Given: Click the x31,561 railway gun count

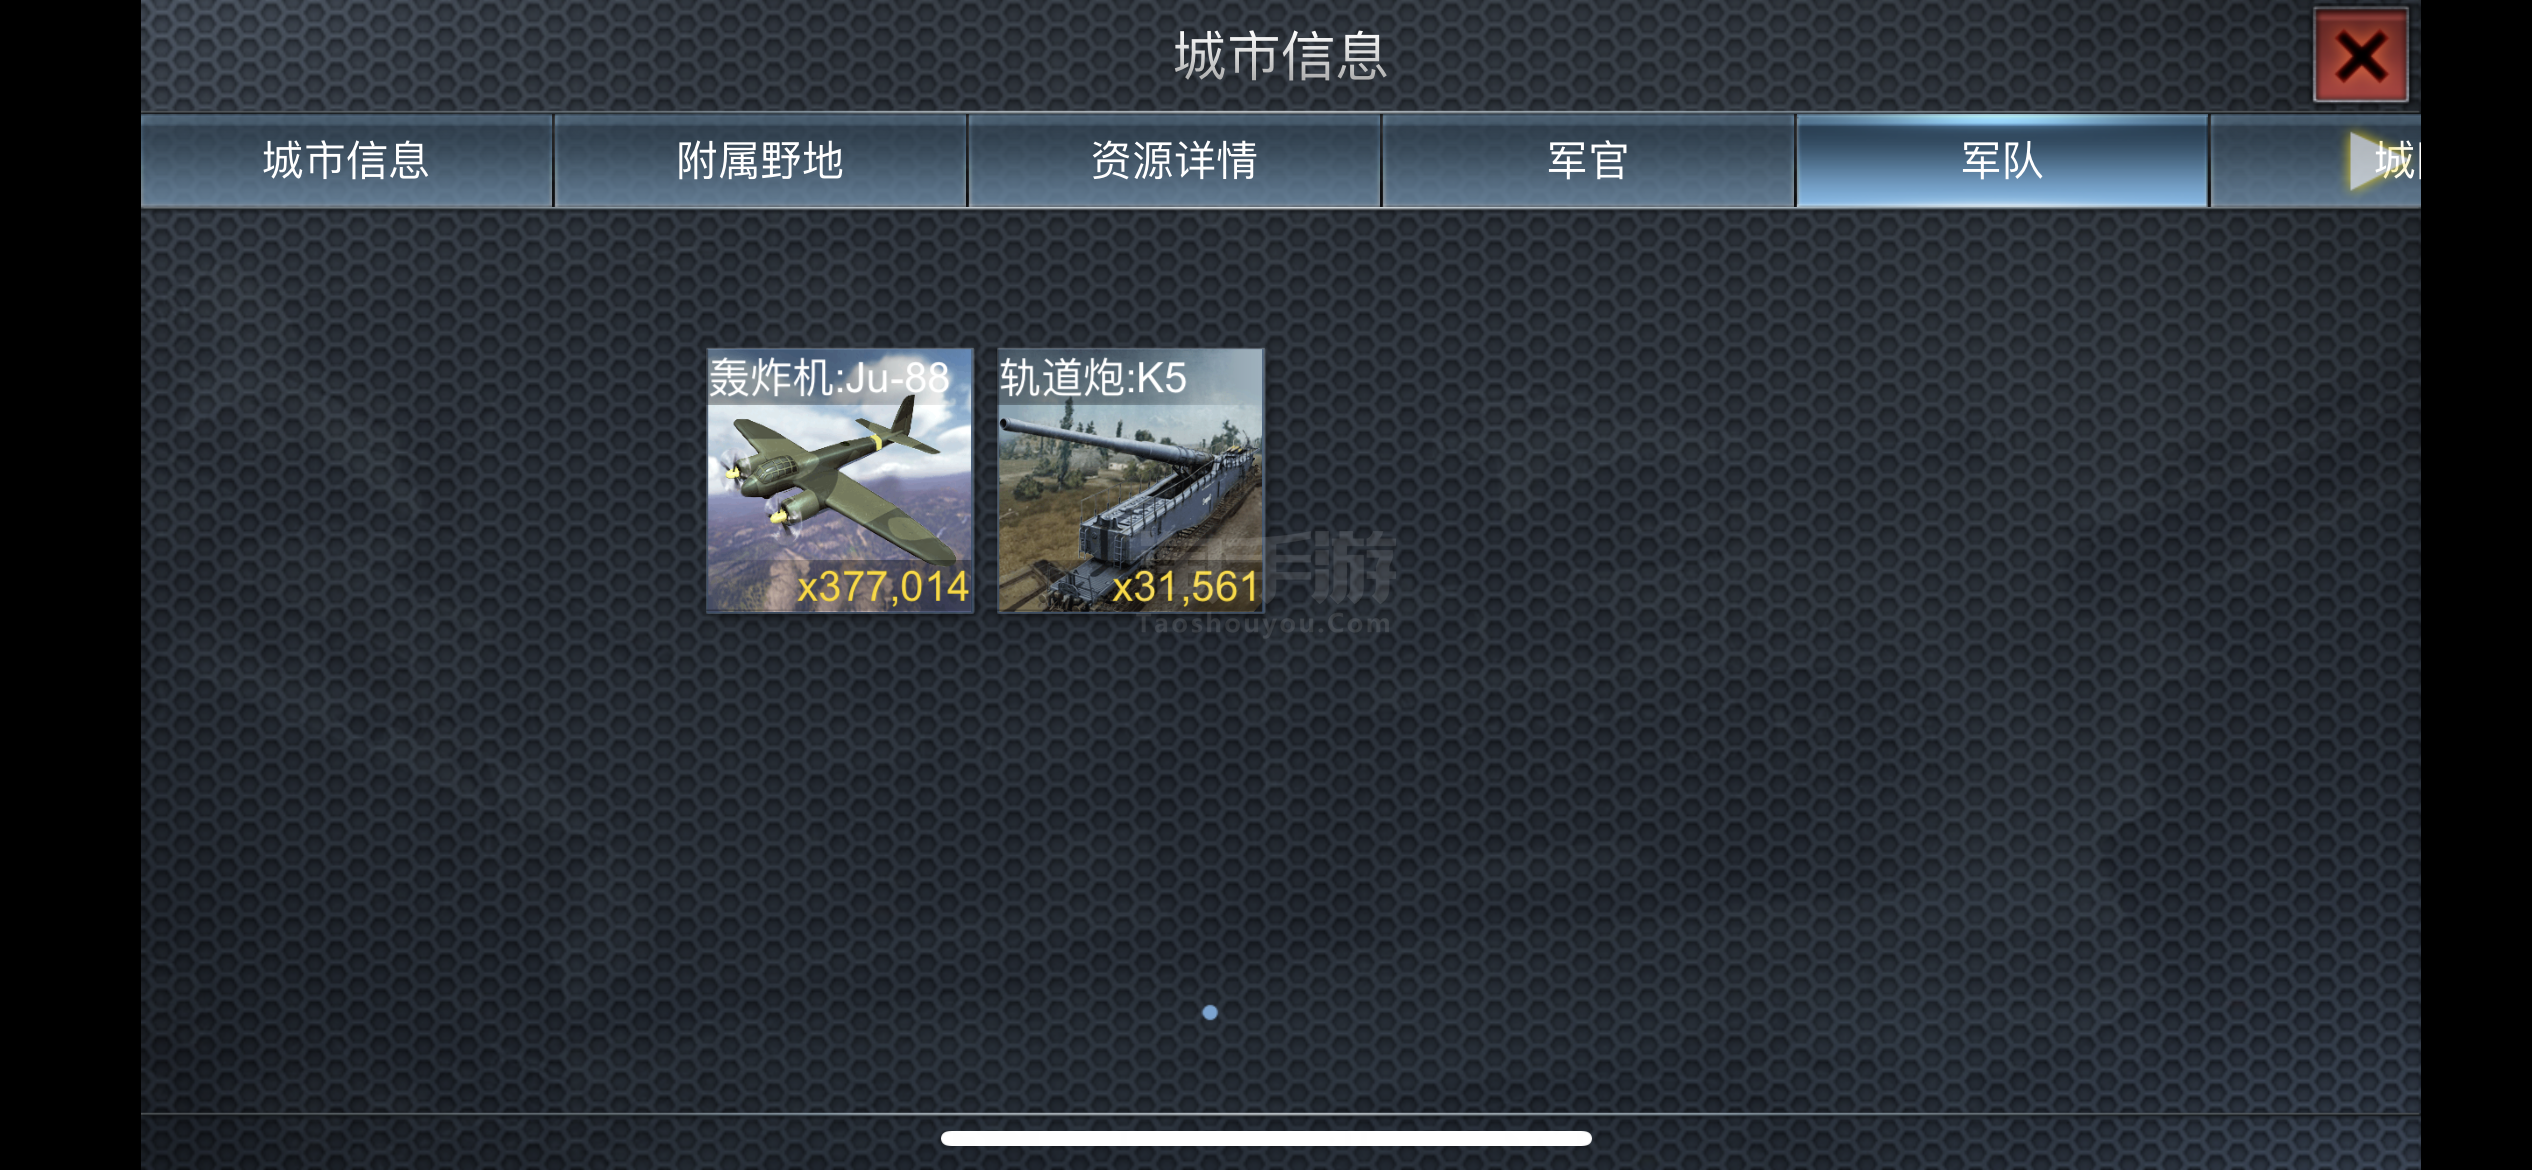Looking at the screenshot, I should coord(1186,587).
